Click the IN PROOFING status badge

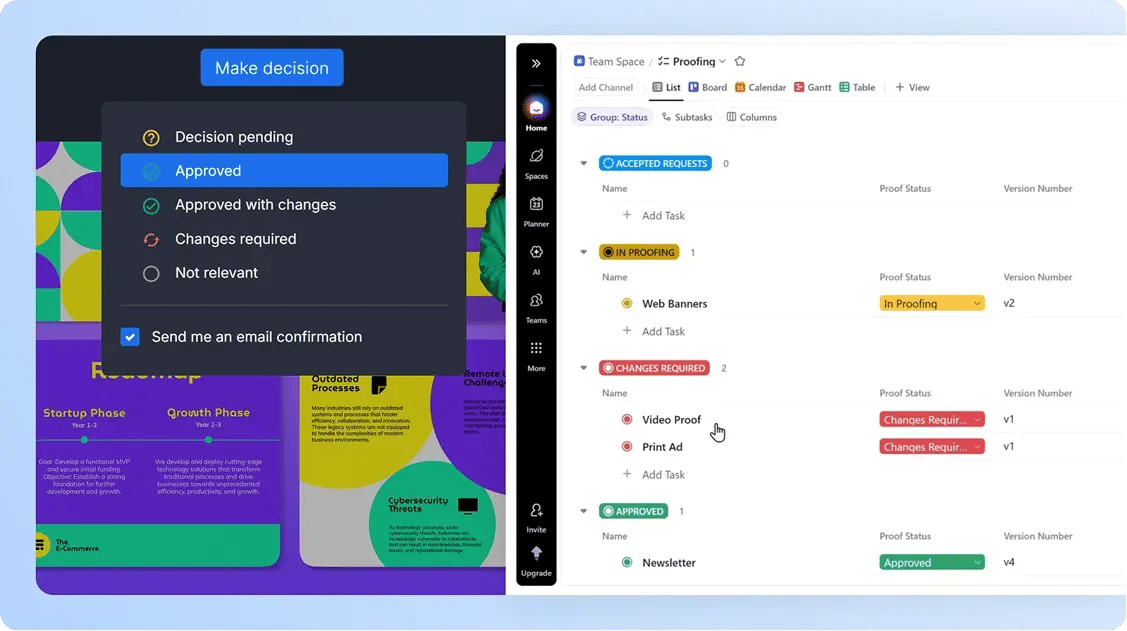click(639, 252)
